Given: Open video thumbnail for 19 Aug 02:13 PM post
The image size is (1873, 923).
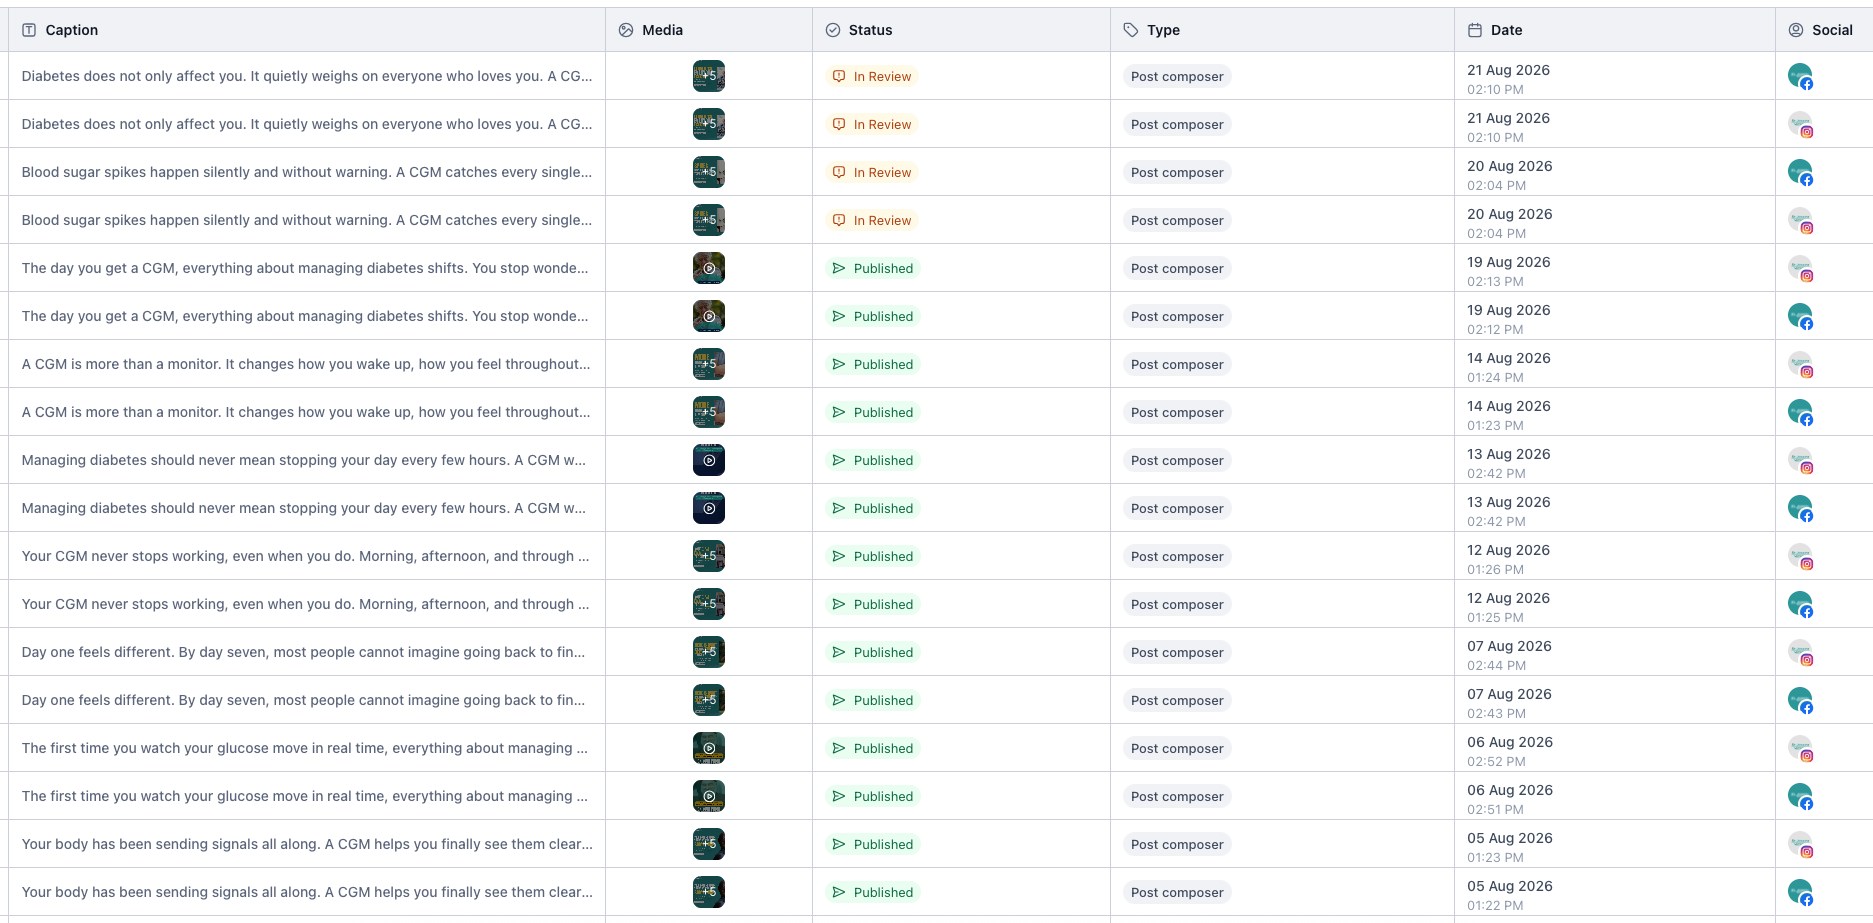Looking at the screenshot, I should 709,268.
